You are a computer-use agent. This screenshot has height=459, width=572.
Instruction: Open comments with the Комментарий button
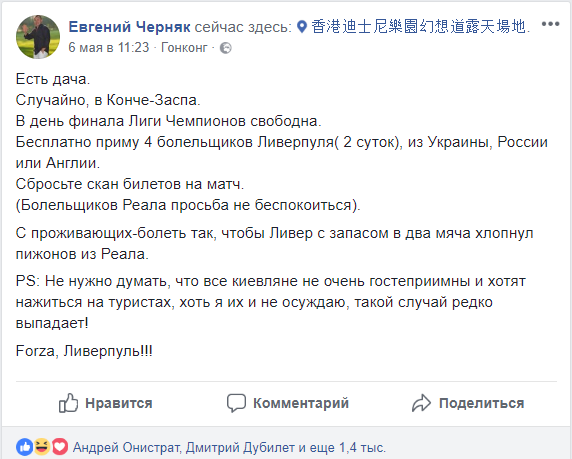click(x=301, y=403)
